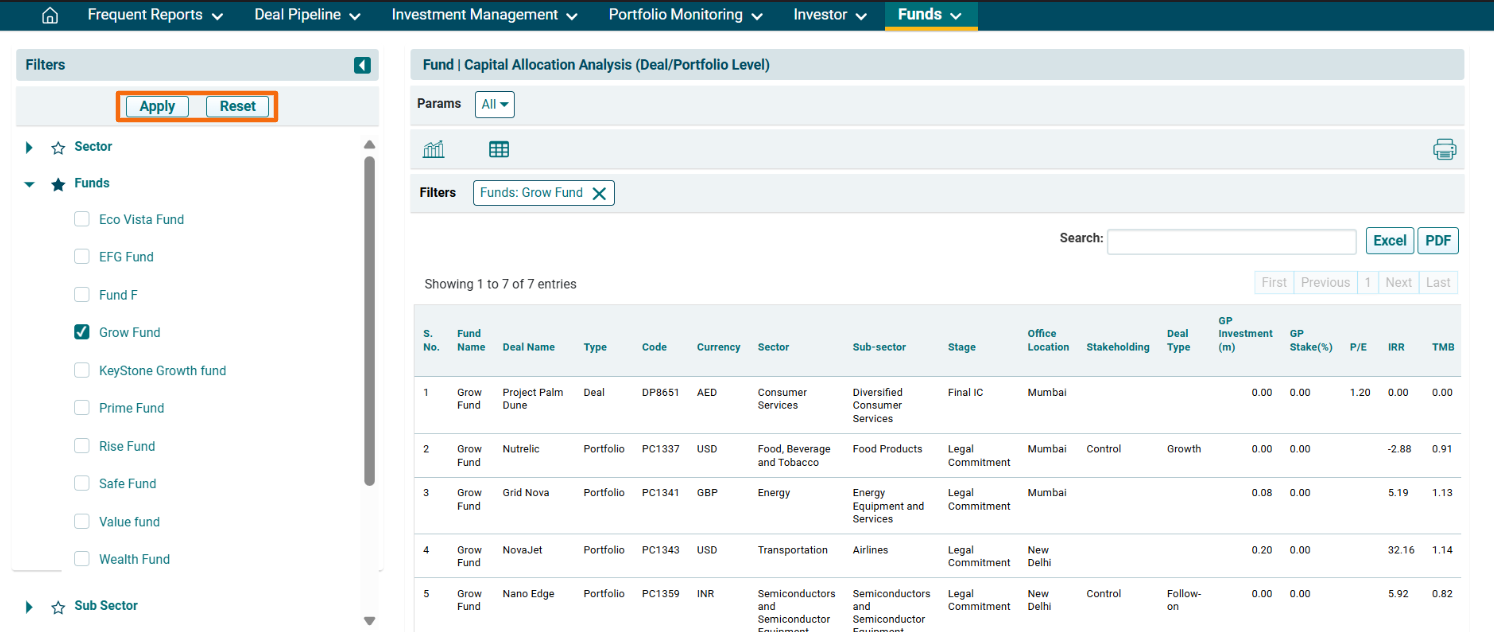Collapse the Filters panel using arrow icon

coord(362,65)
